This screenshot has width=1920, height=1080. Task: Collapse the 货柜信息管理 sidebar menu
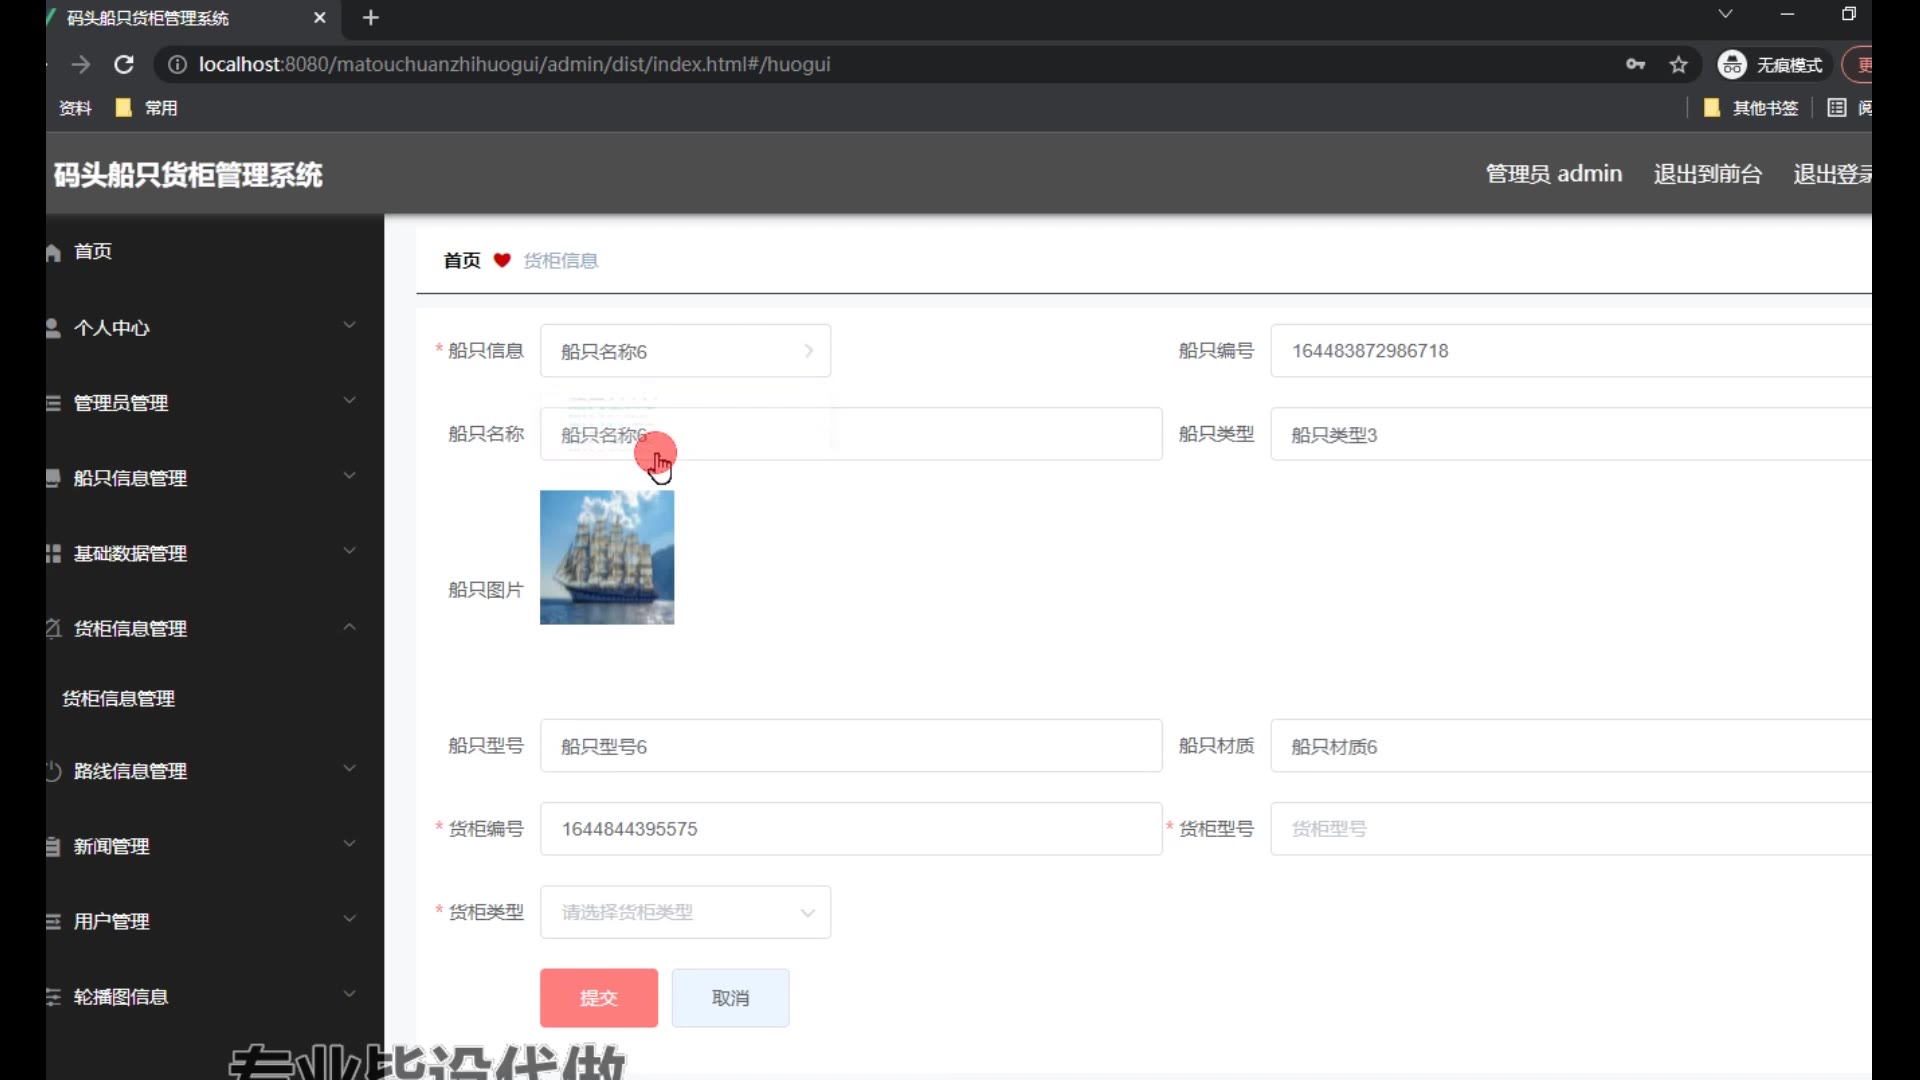click(349, 627)
